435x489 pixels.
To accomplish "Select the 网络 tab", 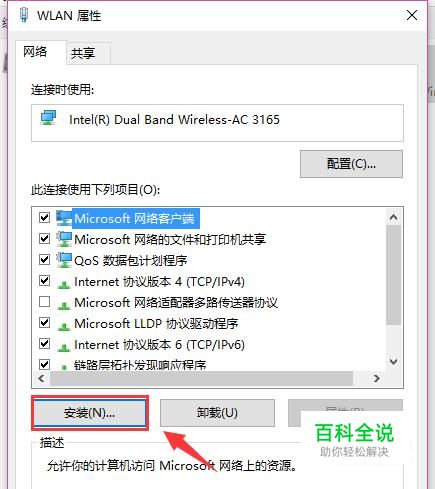I will pos(35,52).
